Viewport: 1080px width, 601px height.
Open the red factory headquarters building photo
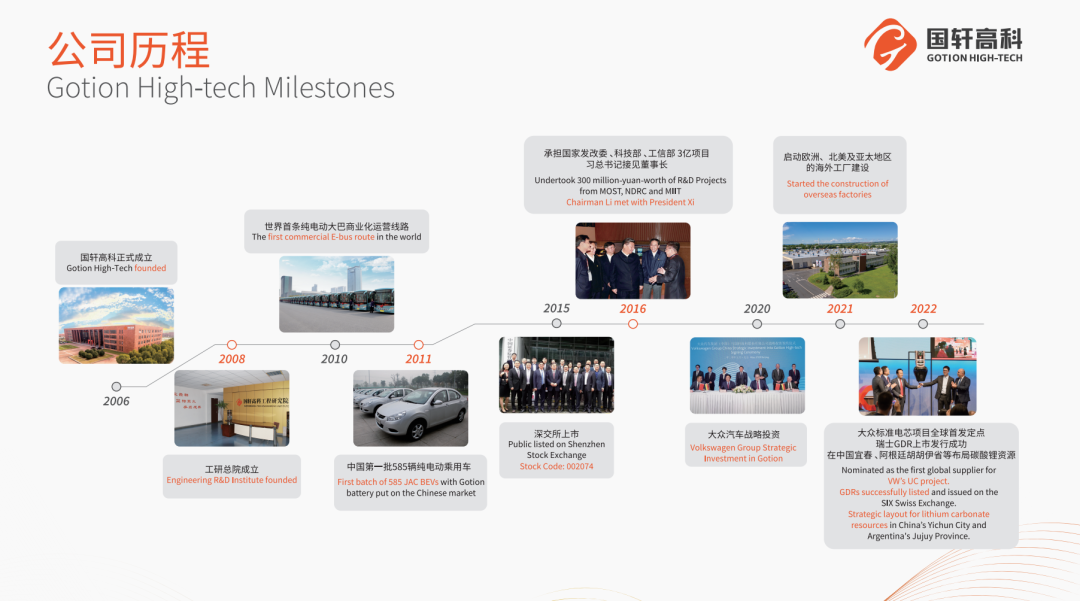[116, 326]
